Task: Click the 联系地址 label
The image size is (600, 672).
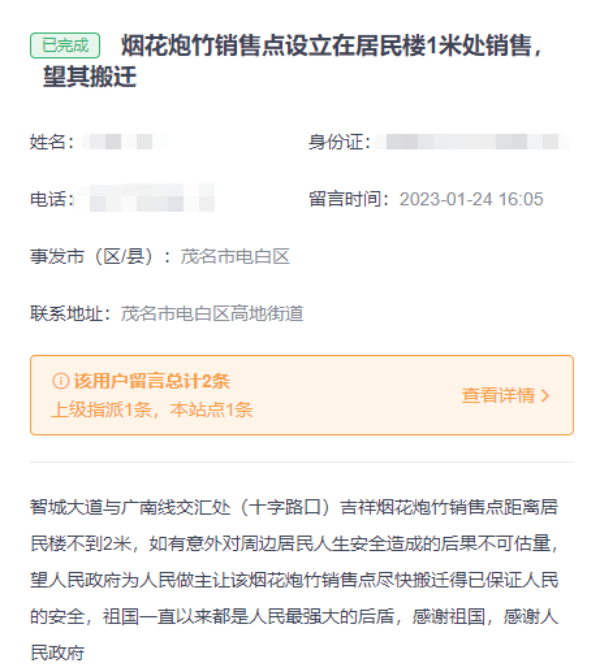Action: point(70,313)
